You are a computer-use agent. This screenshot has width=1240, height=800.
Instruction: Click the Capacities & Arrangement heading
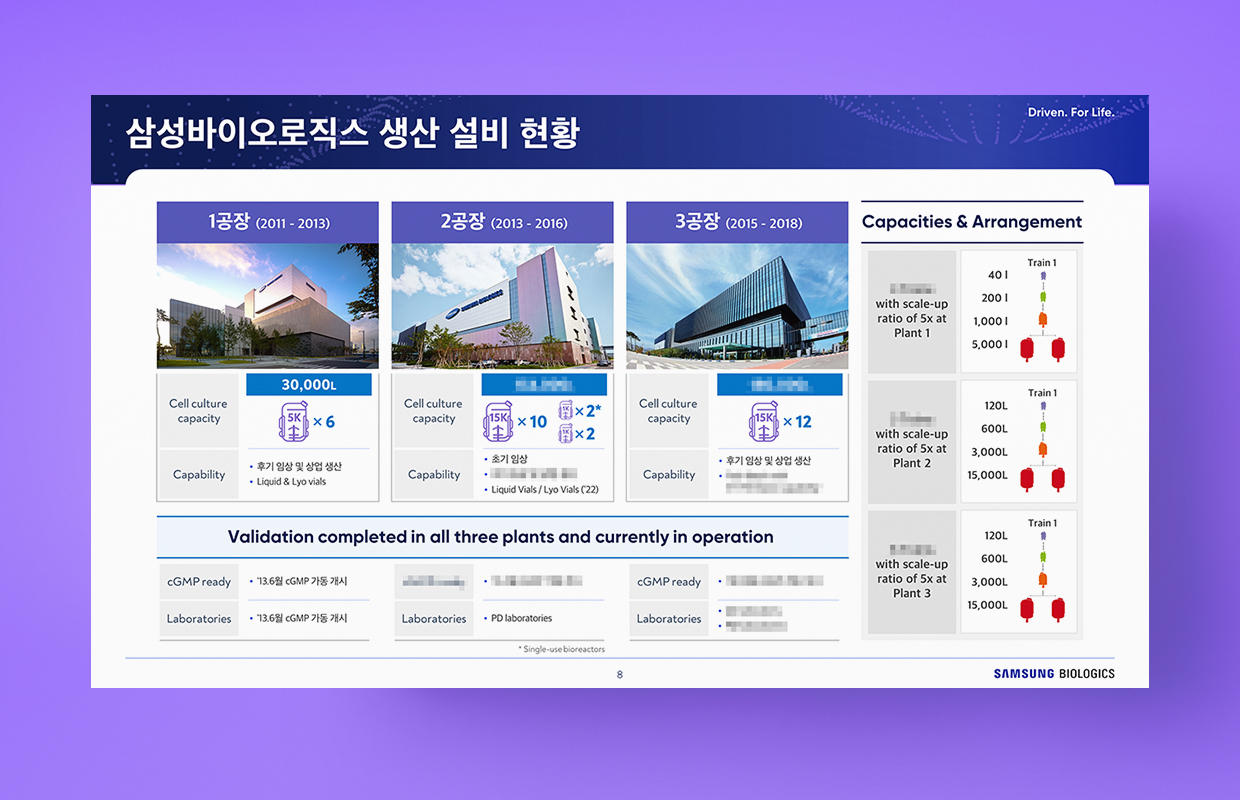click(x=972, y=222)
